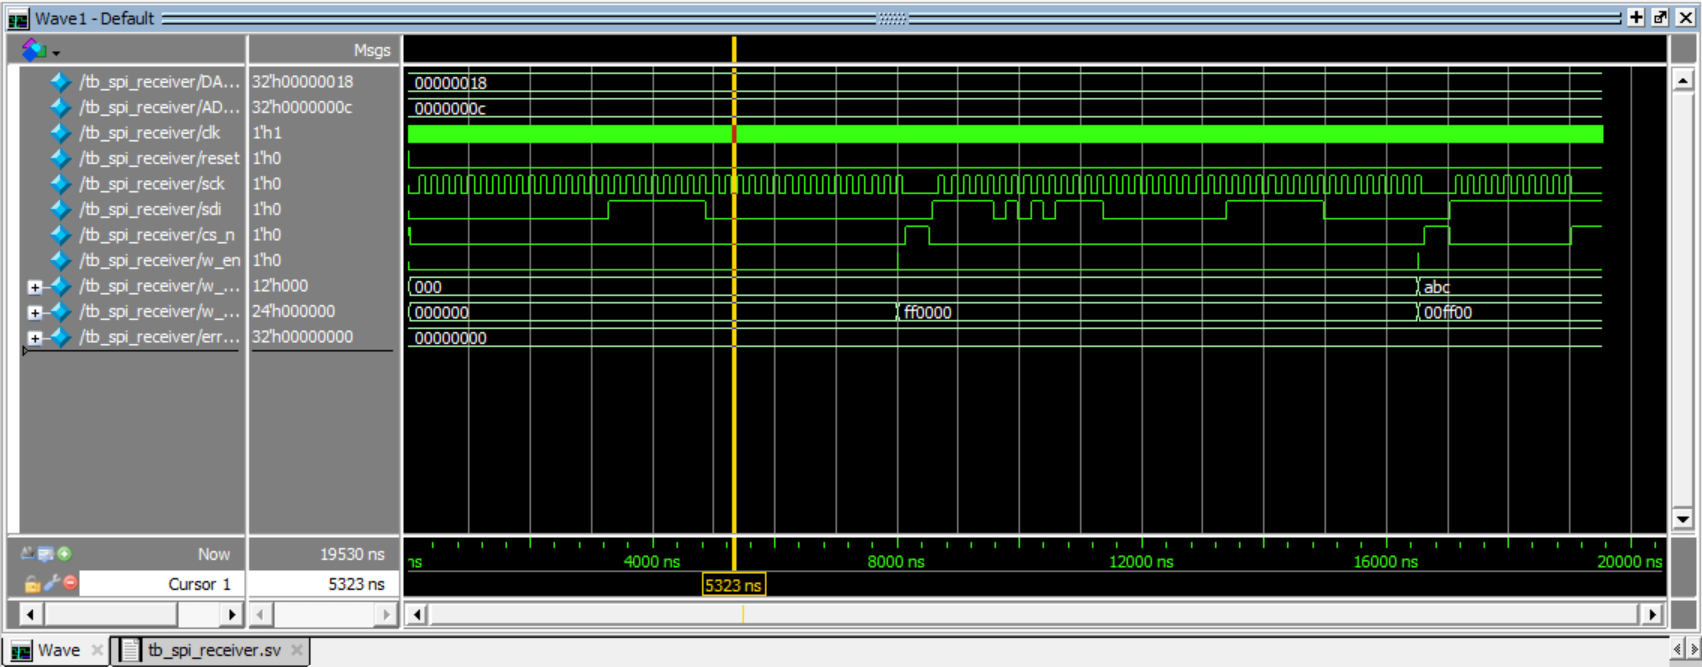The width and height of the screenshot is (1702, 667).
Task: Click the Edit Grid and Timeline icon
Action: [45, 554]
